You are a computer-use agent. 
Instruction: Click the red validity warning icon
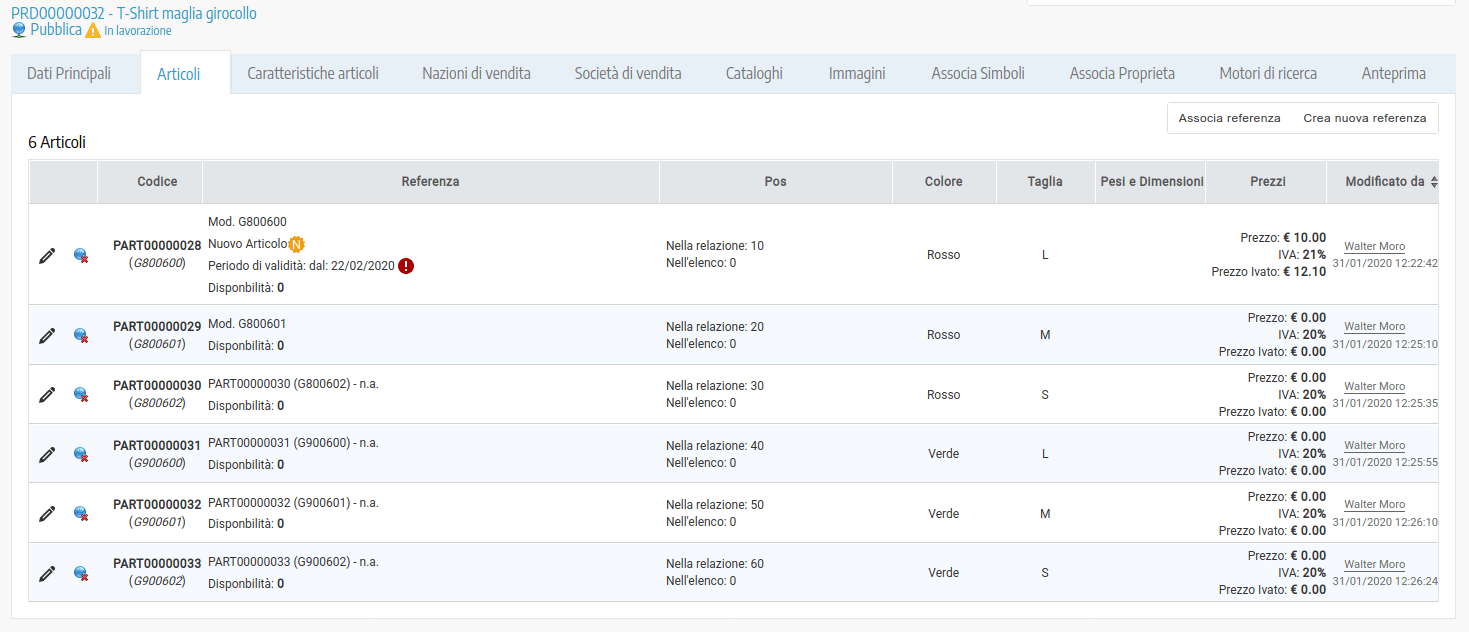(x=406, y=266)
